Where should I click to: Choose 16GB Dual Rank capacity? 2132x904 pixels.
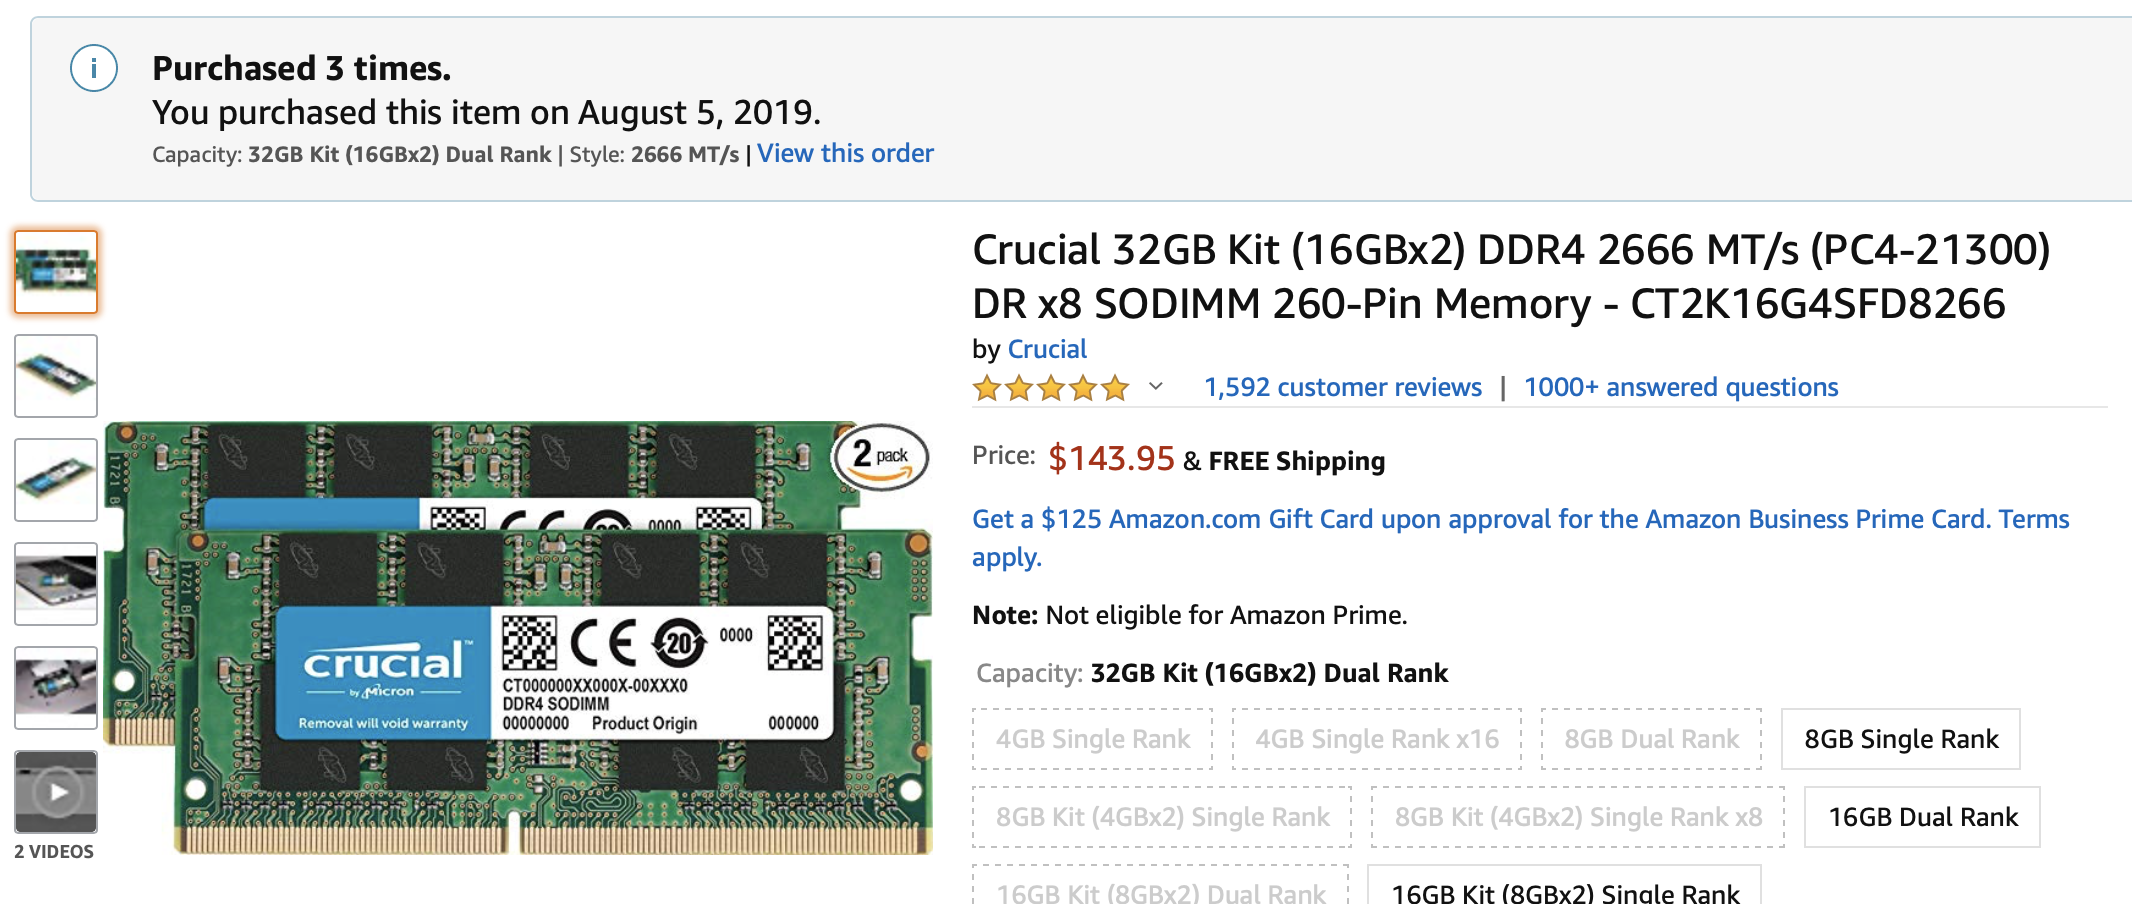pyautogui.click(x=1922, y=817)
